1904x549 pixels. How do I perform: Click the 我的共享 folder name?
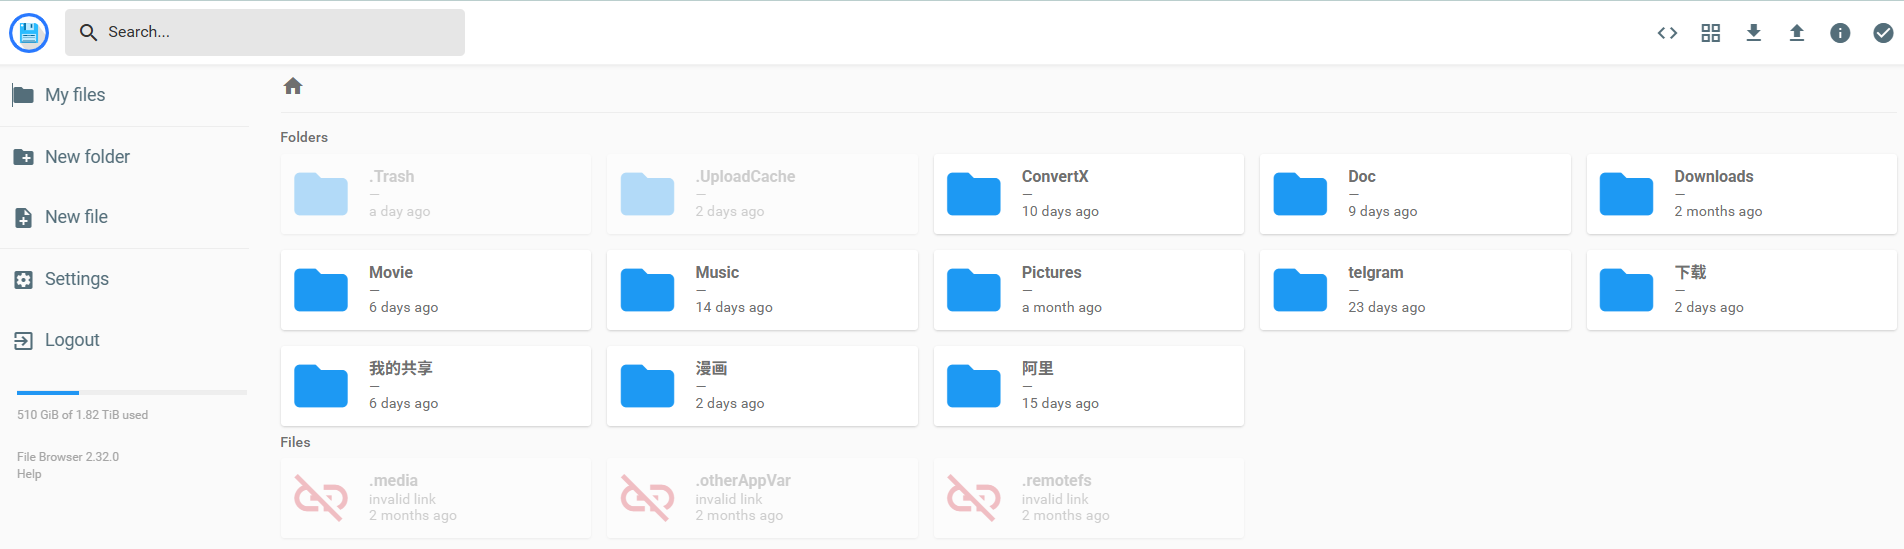point(401,368)
